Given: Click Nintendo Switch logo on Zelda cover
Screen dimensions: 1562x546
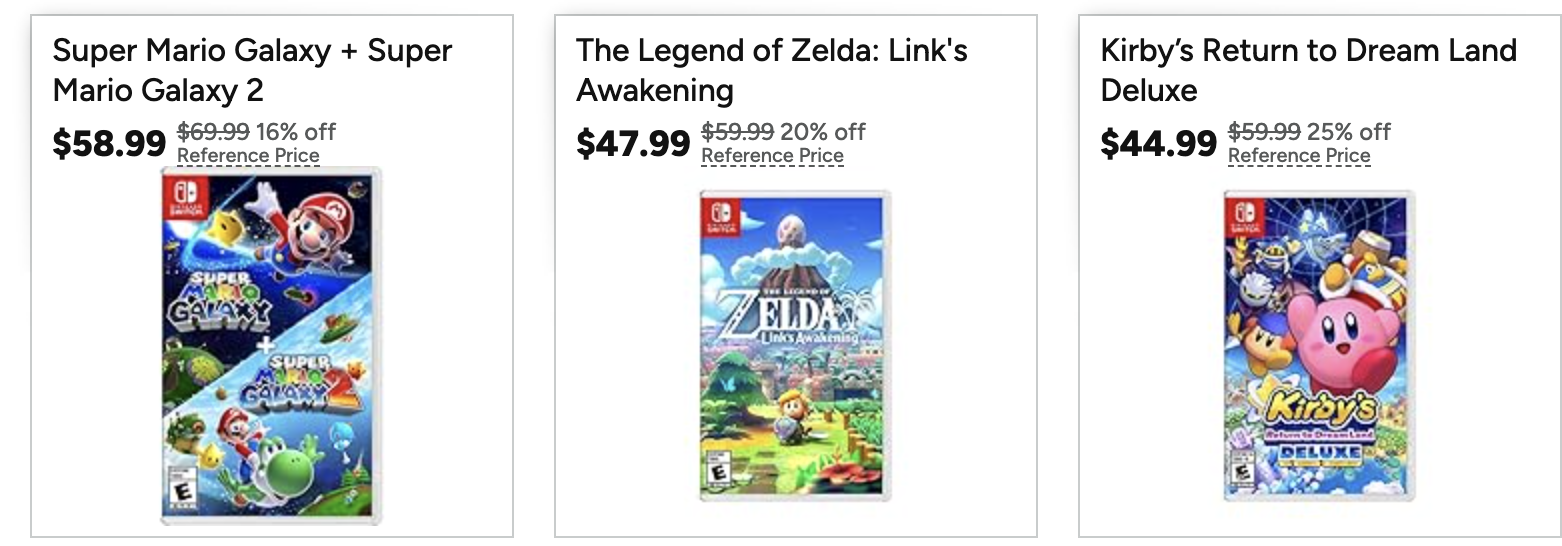Looking at the screenshot, I should coord(719,217).
